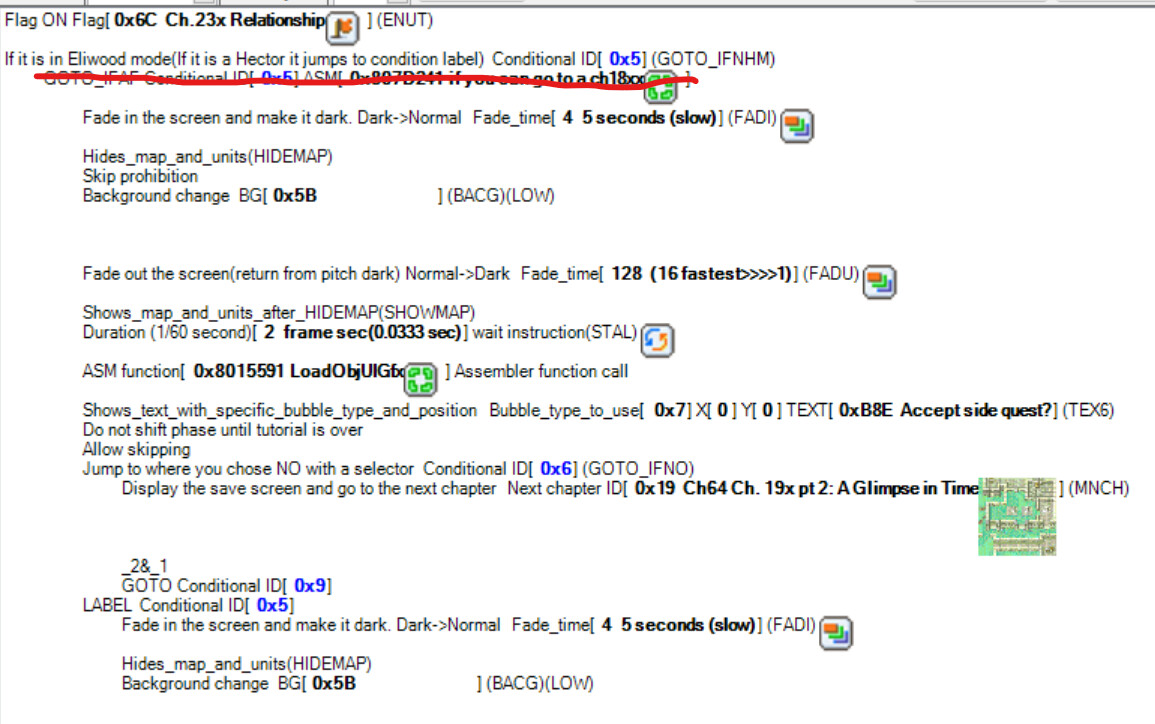
Task: Click the orange wait icon next to STAL
Action: point(656,339)
